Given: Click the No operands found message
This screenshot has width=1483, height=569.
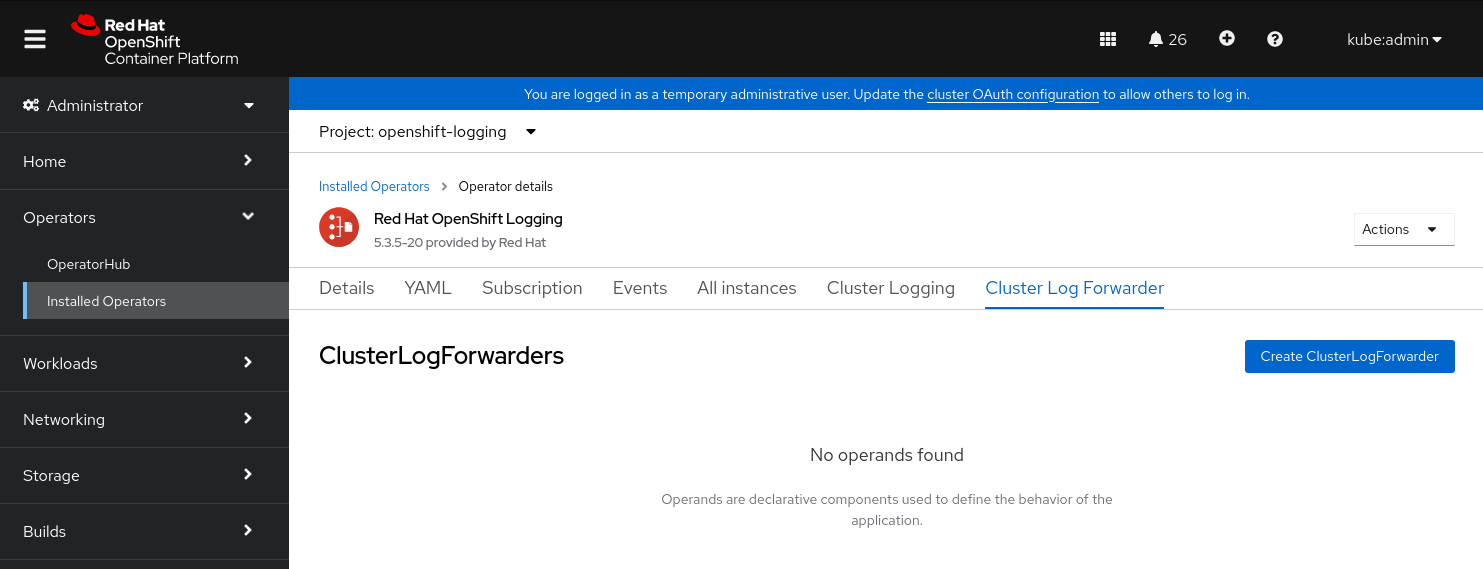Looking at the screenshot, I should coord(887,455).
